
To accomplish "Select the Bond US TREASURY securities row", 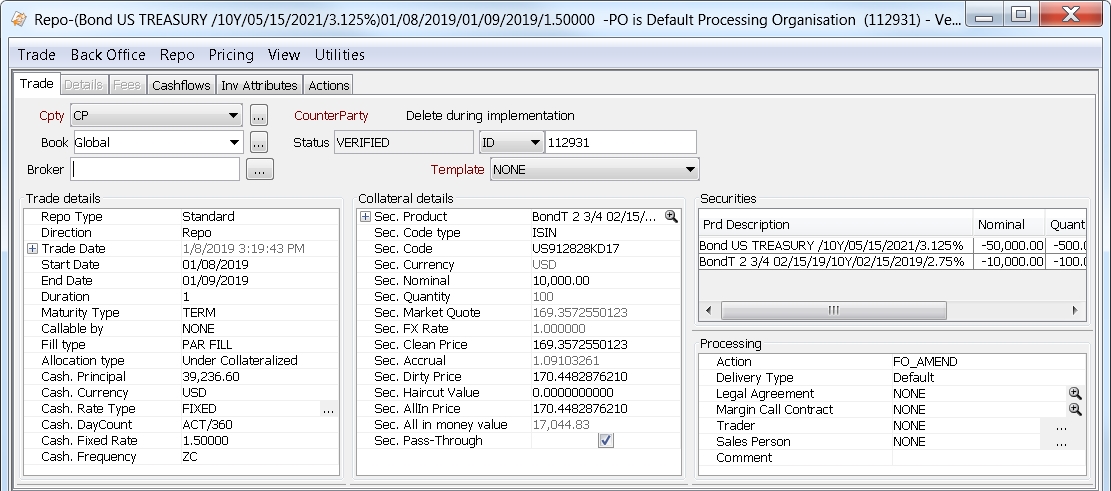I will [x=892, y=245].
